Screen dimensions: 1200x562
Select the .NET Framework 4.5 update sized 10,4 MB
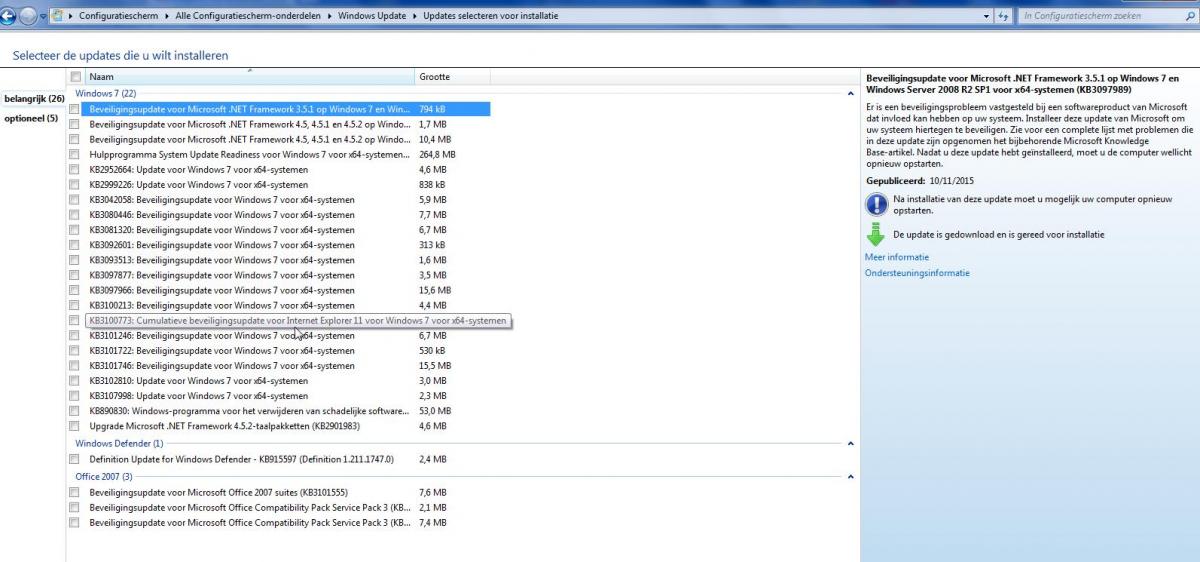tap(280, 139)
